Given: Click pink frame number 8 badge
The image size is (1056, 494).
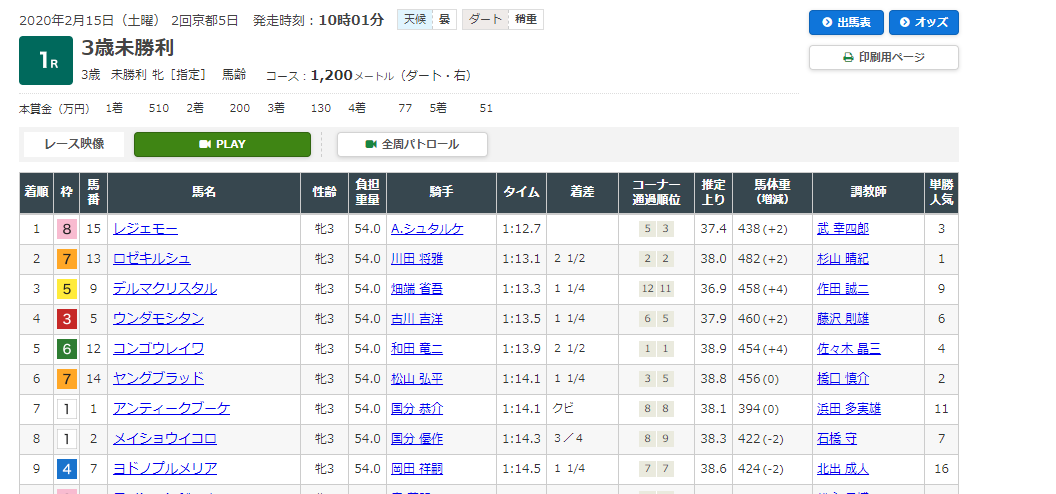Looking at the screenshot, I should (x=65, y=229).
